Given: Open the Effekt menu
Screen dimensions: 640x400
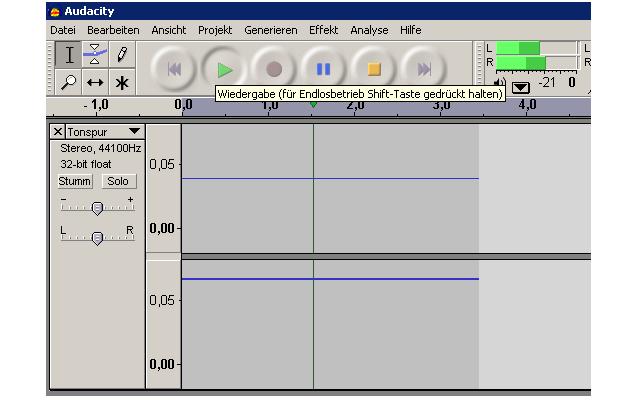Looking at the screenshot, I should coord(323,30).
